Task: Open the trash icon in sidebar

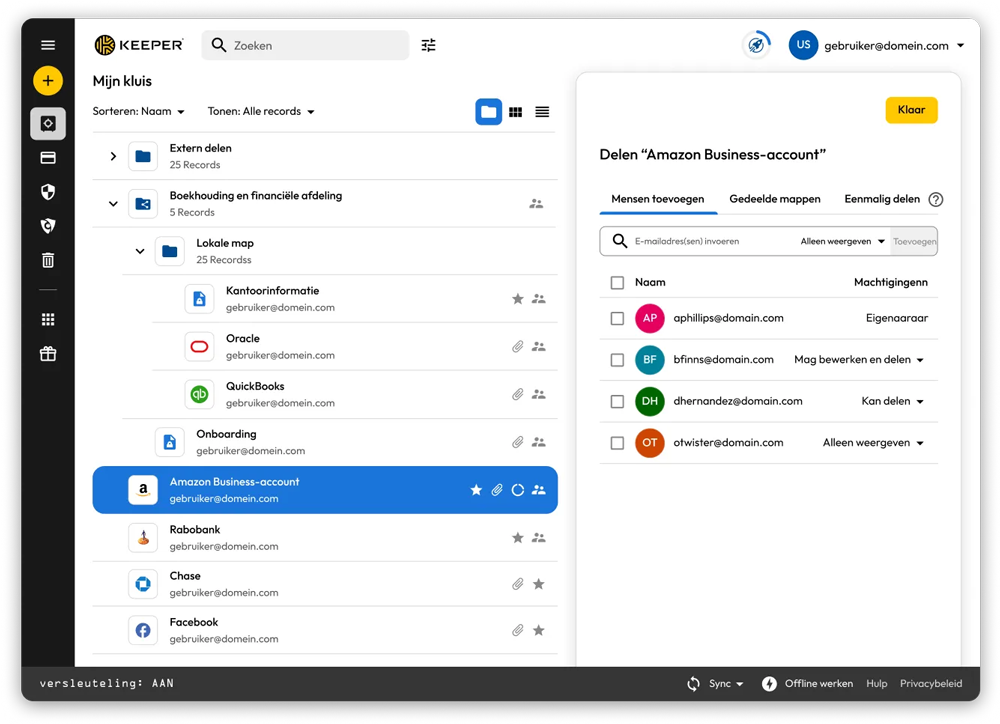Action: [x=47, y=260]
